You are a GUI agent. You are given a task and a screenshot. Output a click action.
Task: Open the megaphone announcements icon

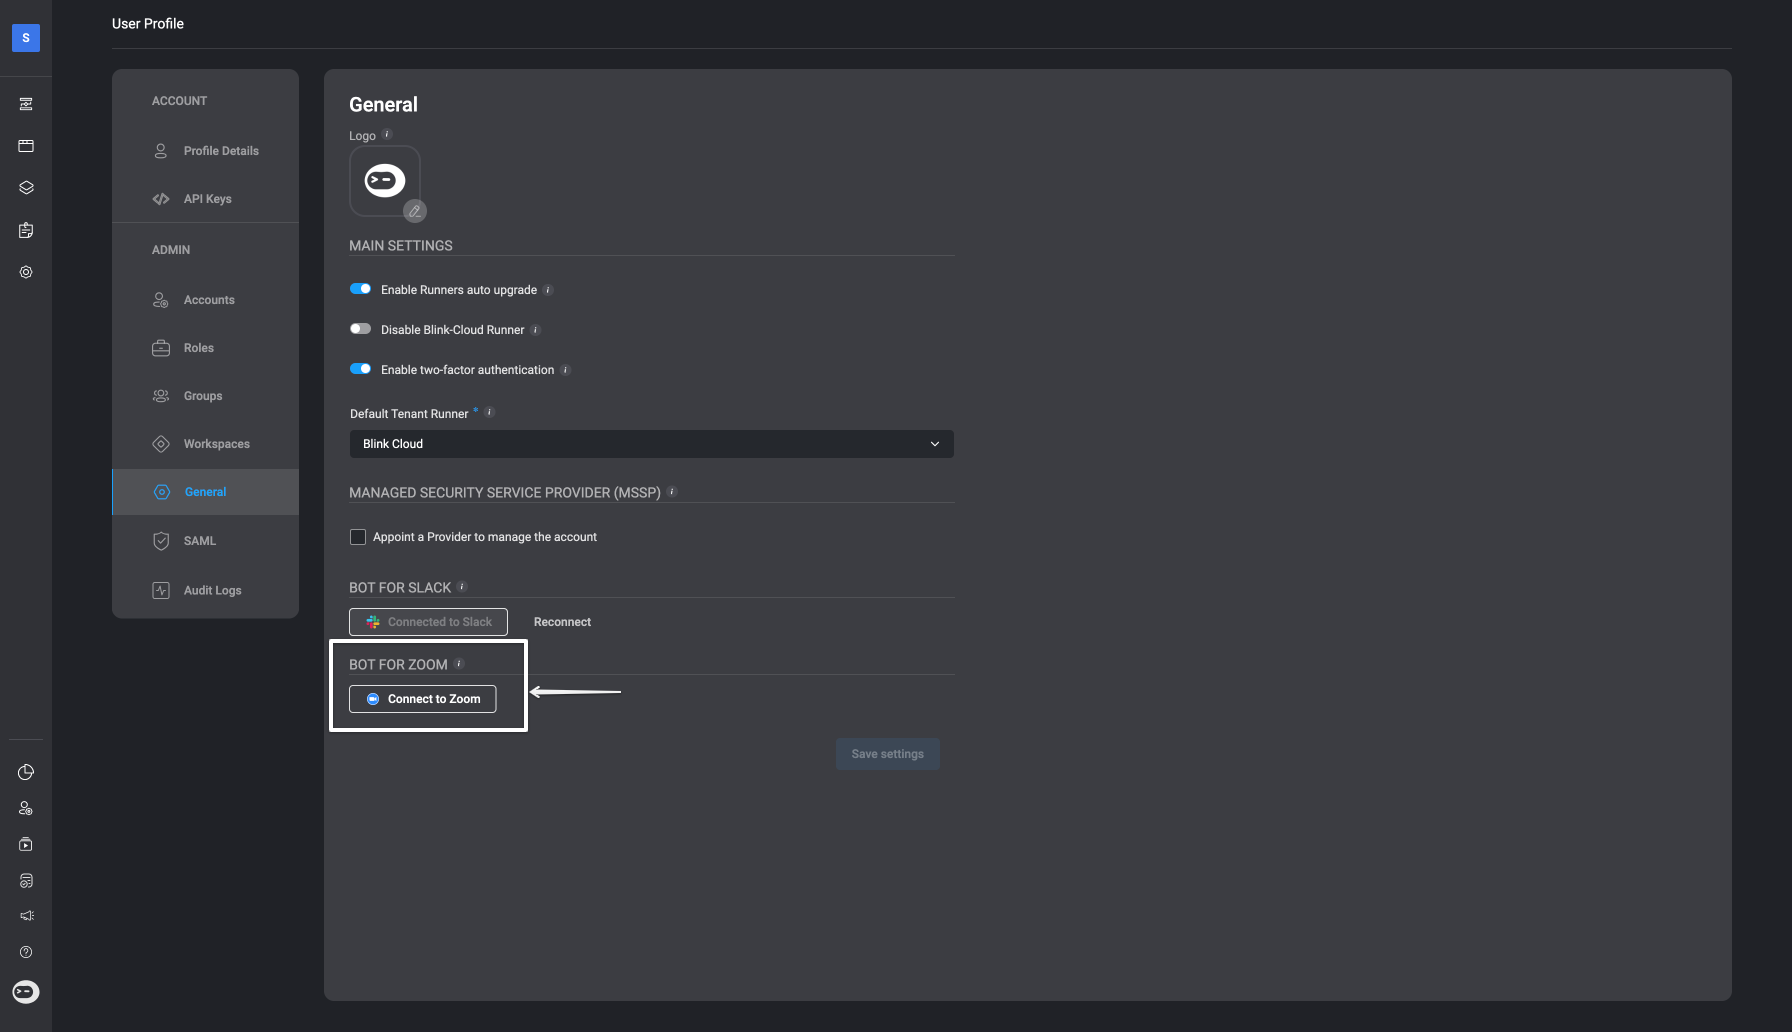(26, 916)
